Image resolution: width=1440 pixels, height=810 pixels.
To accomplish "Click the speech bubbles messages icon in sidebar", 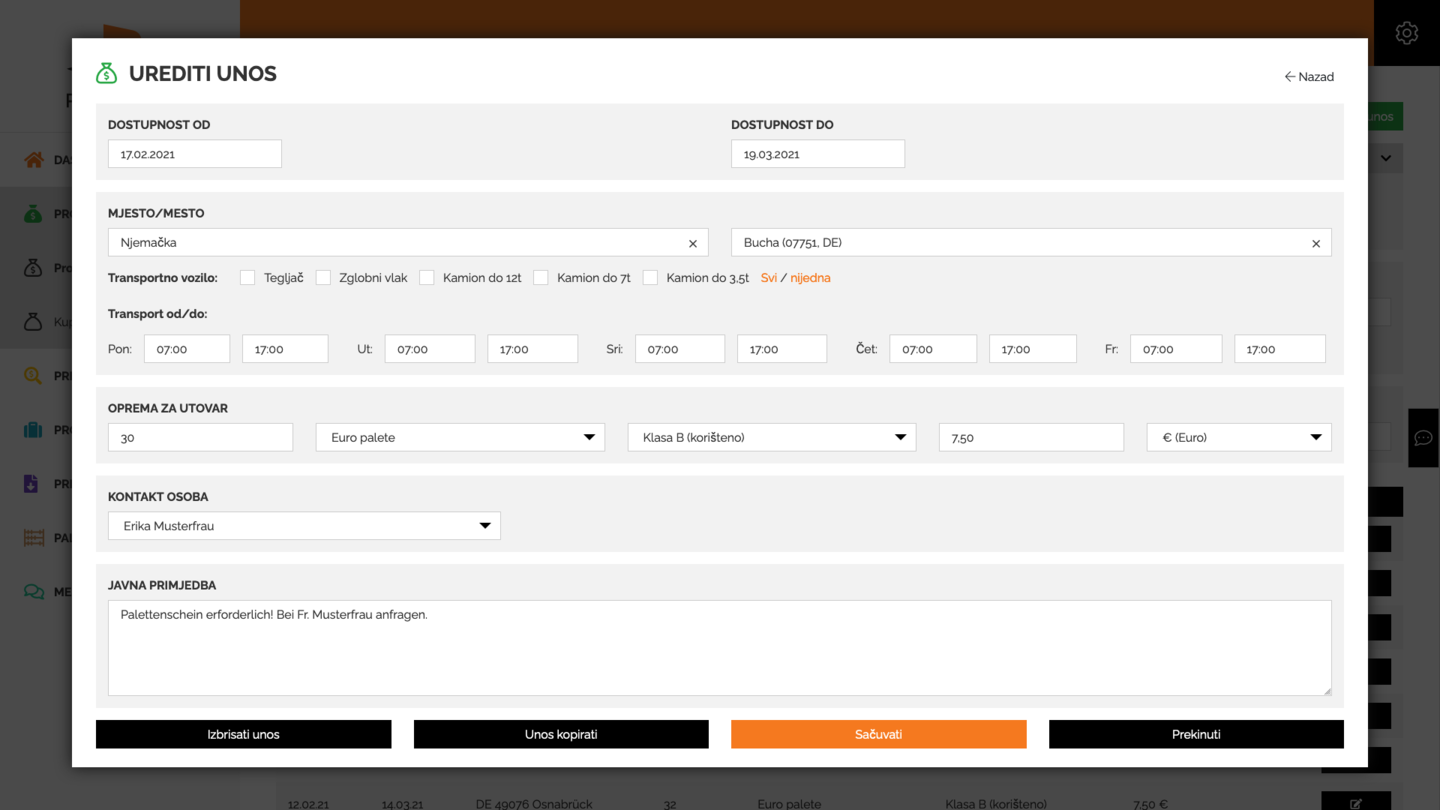I will click(x=34, y=592).
